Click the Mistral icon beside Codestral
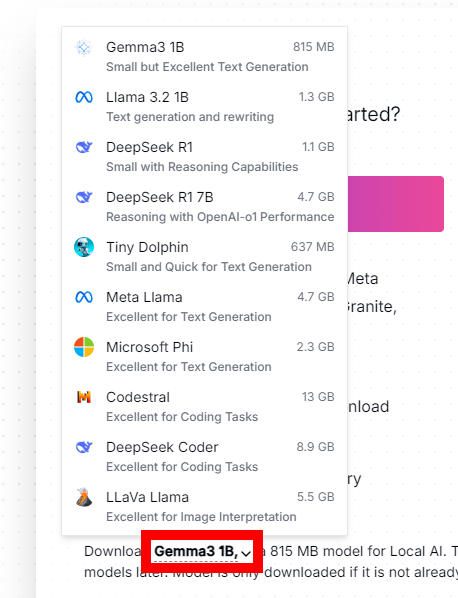This screenshot has width=458, height=598. 84,397
